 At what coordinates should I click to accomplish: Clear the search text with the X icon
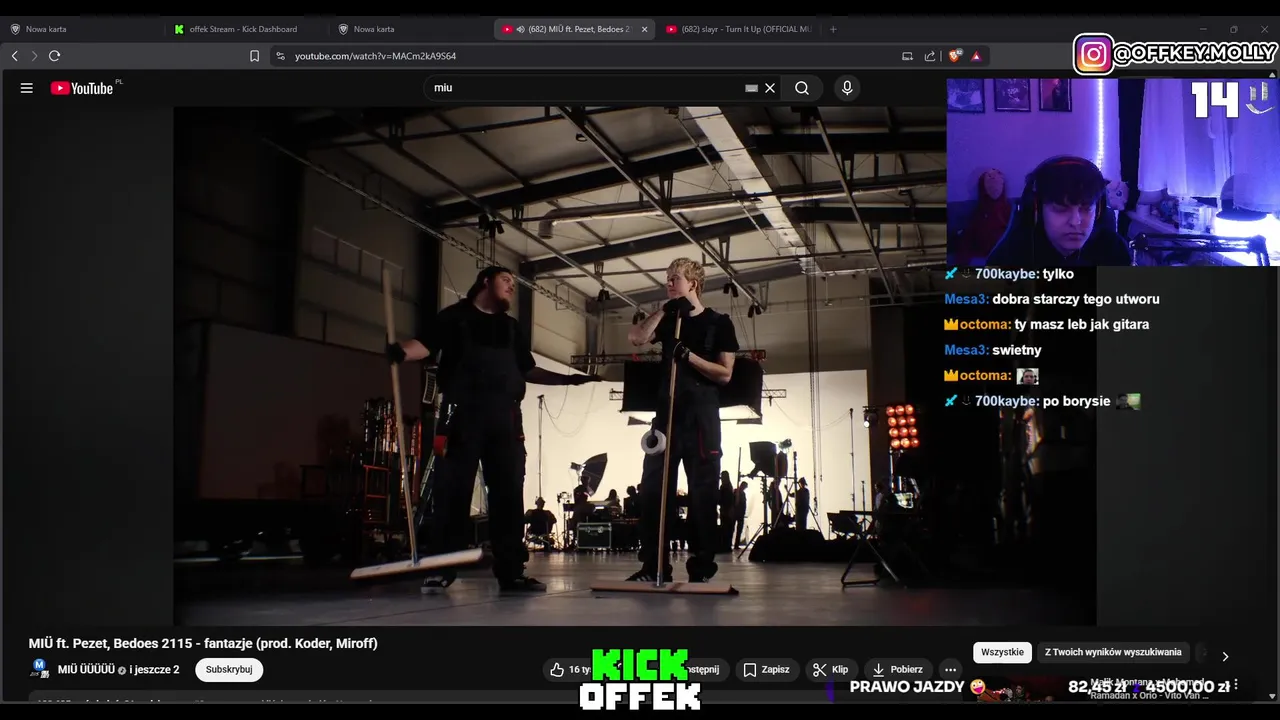point(770,88)
